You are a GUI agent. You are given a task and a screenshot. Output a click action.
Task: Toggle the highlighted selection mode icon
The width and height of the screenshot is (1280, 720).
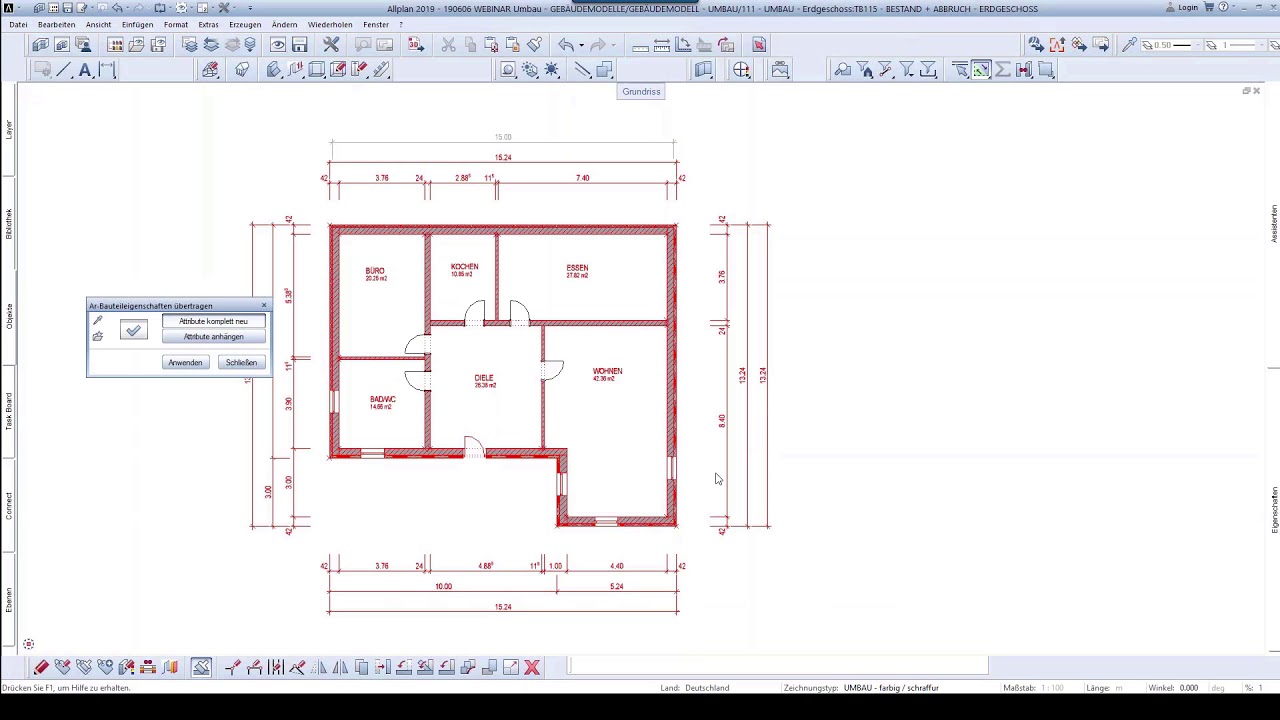(x=981, y=70)
